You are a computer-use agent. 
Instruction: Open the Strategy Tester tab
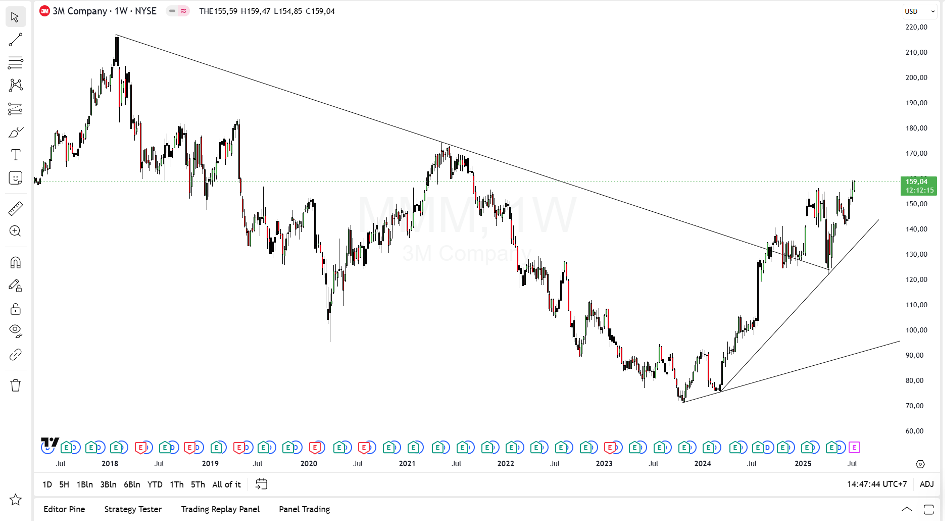(x=133, y=509)
